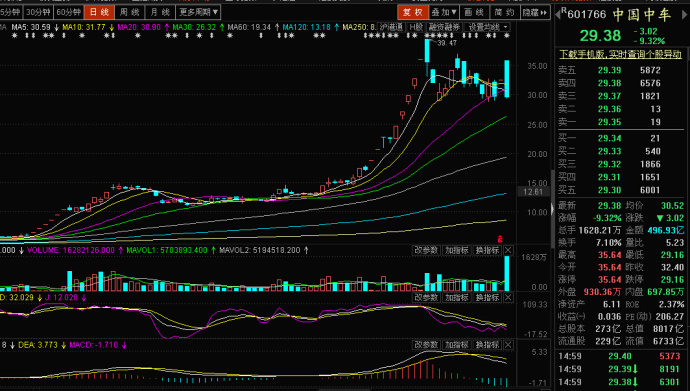Click 换指标 in the VOLUME panel

click(x=487, y=250)
